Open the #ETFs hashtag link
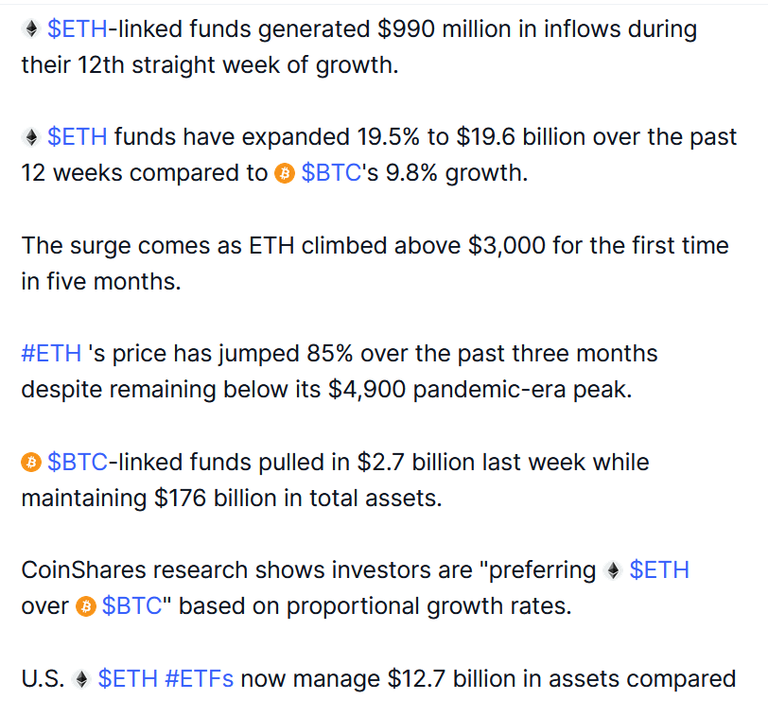Viewport: 768px width, 702px height. pyautogui.click(x=199, y=679)
